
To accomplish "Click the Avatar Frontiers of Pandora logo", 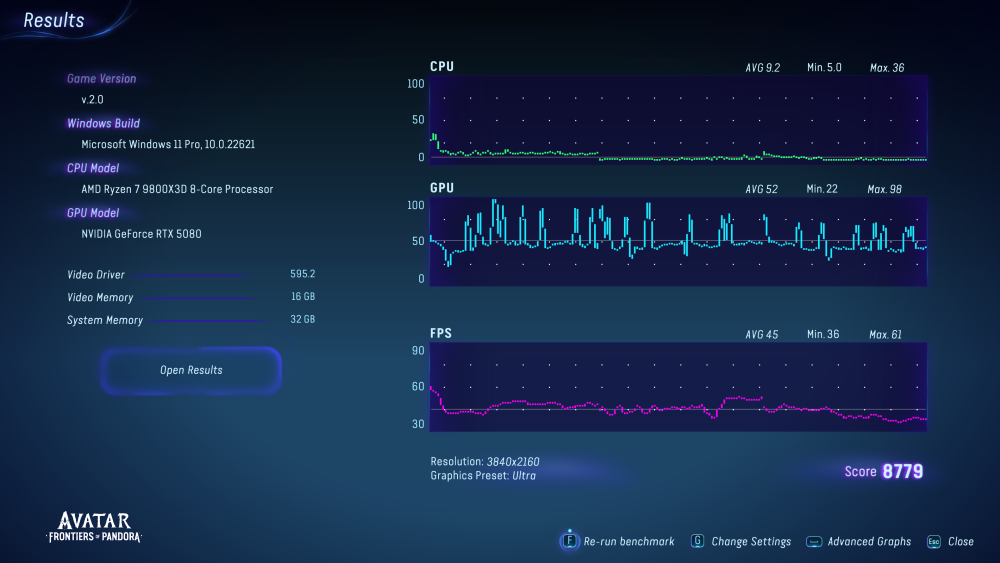I will [94, 526].
